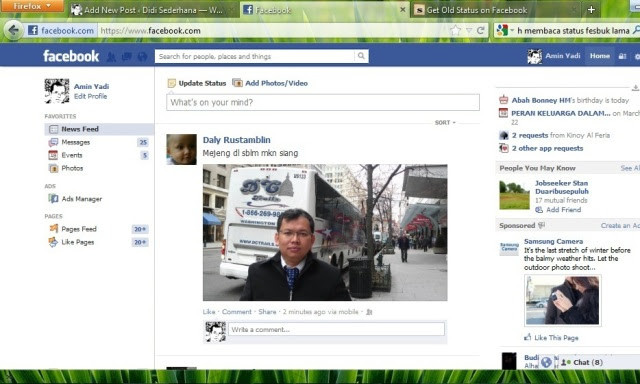Reload the page with the refresh icon
This screenshot has width=640, height=384.
pos(480,31)
